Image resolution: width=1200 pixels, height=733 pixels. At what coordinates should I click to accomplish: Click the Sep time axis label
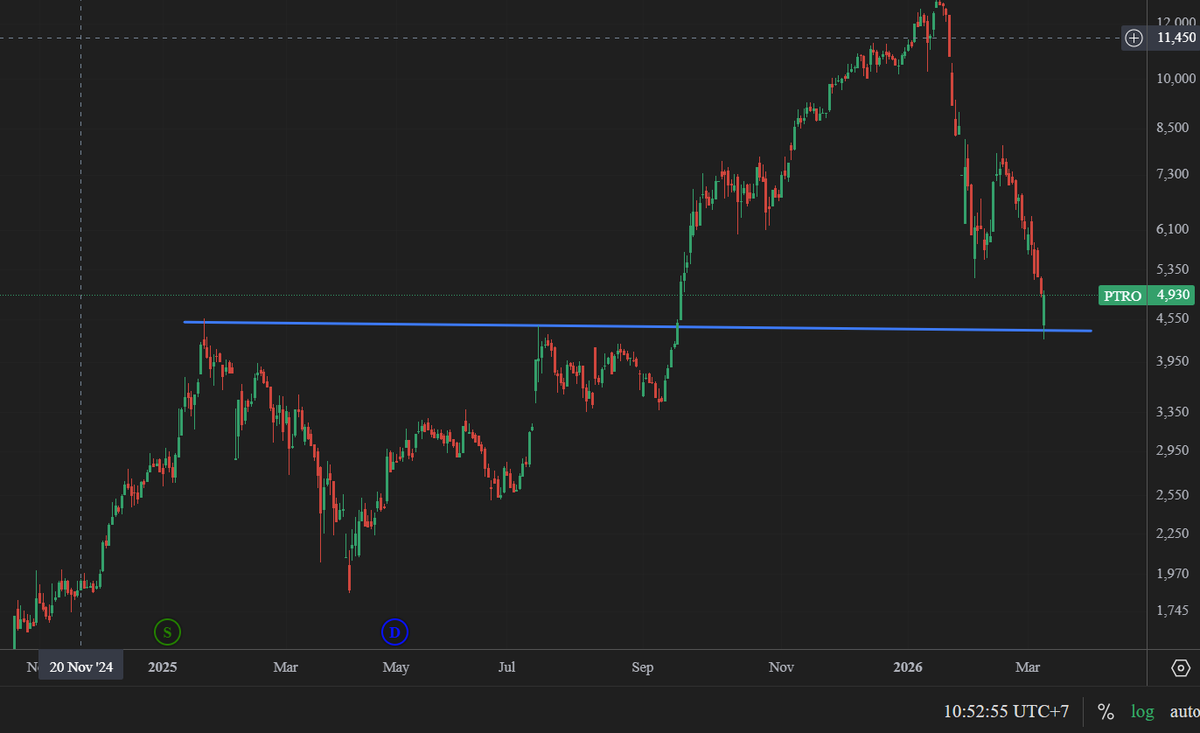tap(643, 667)
